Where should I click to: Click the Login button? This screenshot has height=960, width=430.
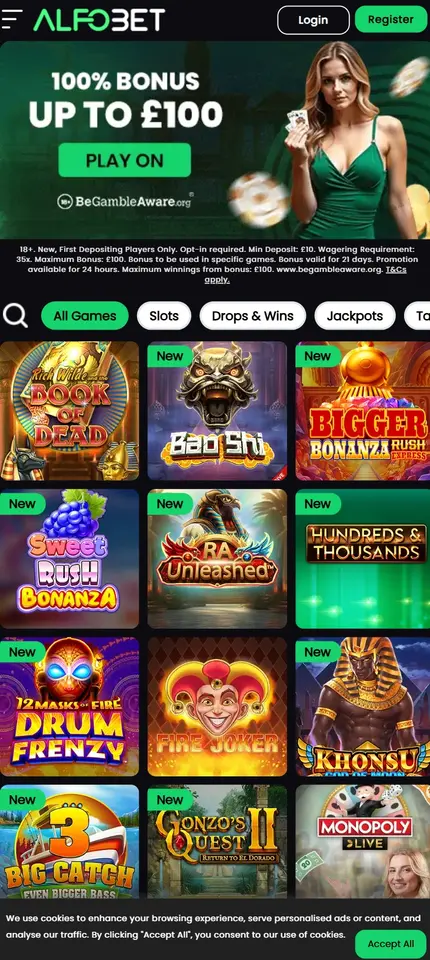tap(313, 20)
